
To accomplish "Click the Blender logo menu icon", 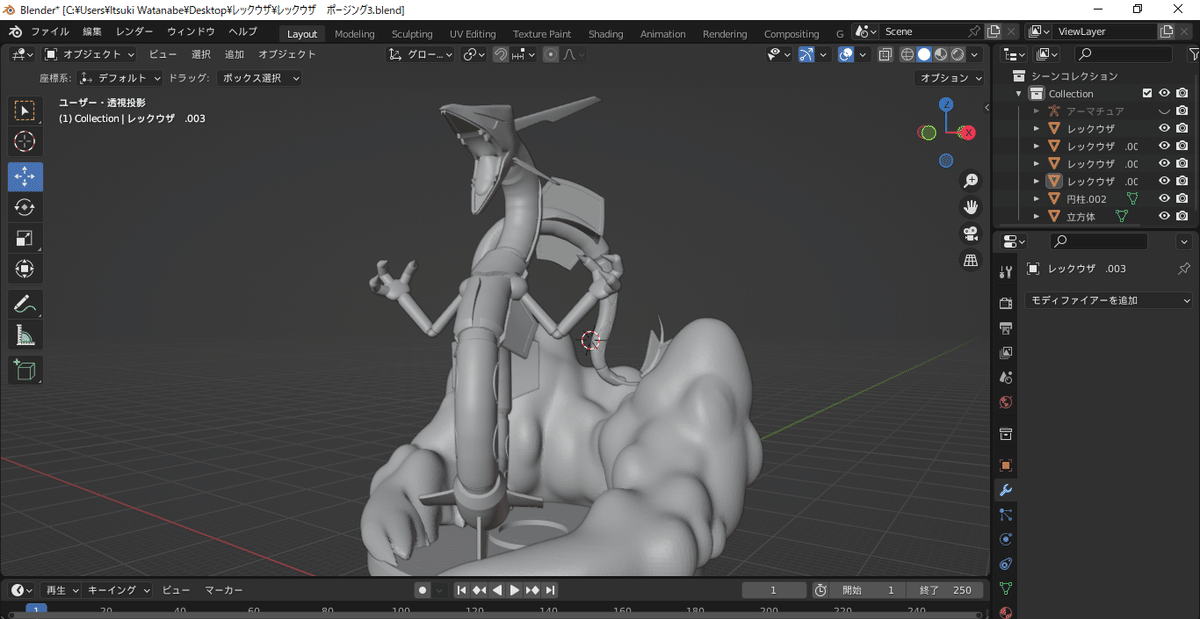I will pyautogui.click(x=16, y=32).
